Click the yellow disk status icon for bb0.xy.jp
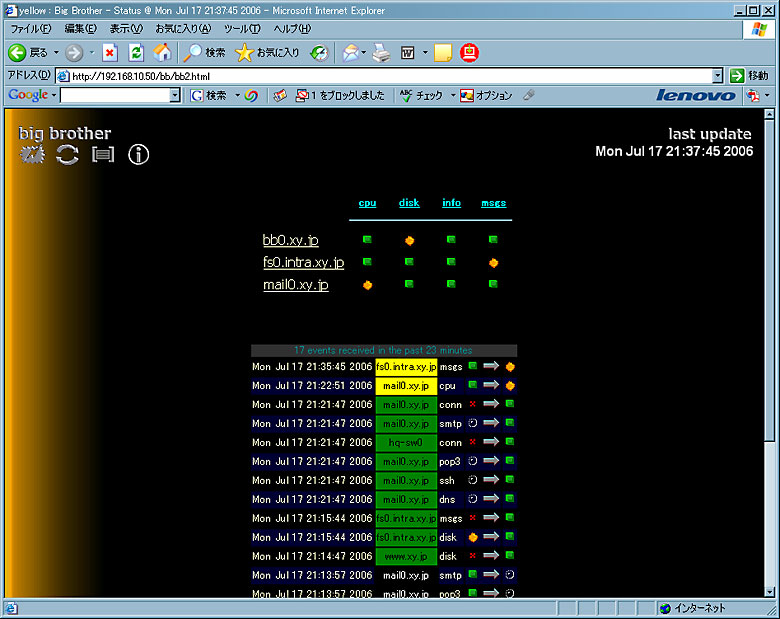This screenshot has height=619, width=780. 409,240
